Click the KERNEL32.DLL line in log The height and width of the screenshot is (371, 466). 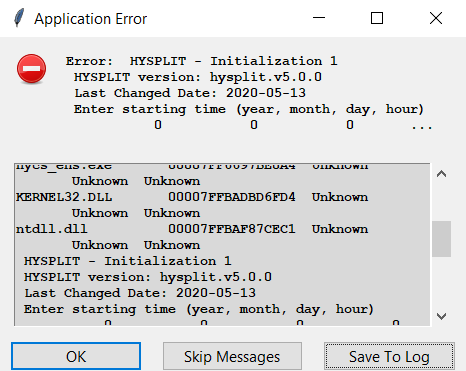(192, 197)
